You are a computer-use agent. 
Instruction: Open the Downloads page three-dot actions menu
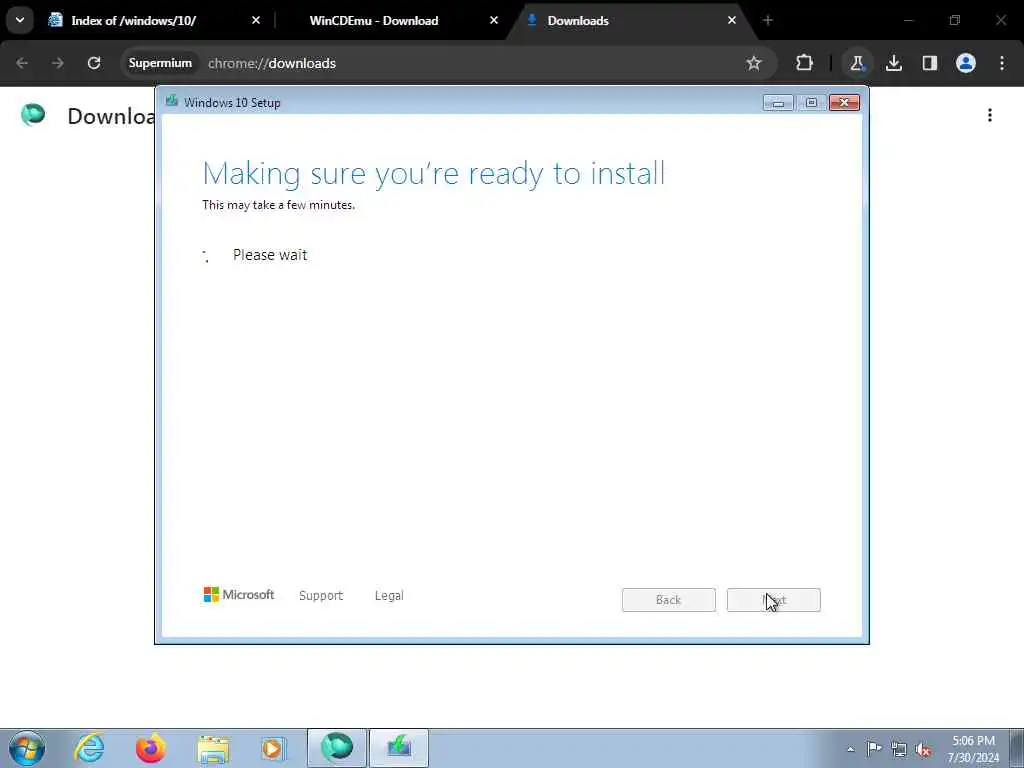tap(990, 116)
